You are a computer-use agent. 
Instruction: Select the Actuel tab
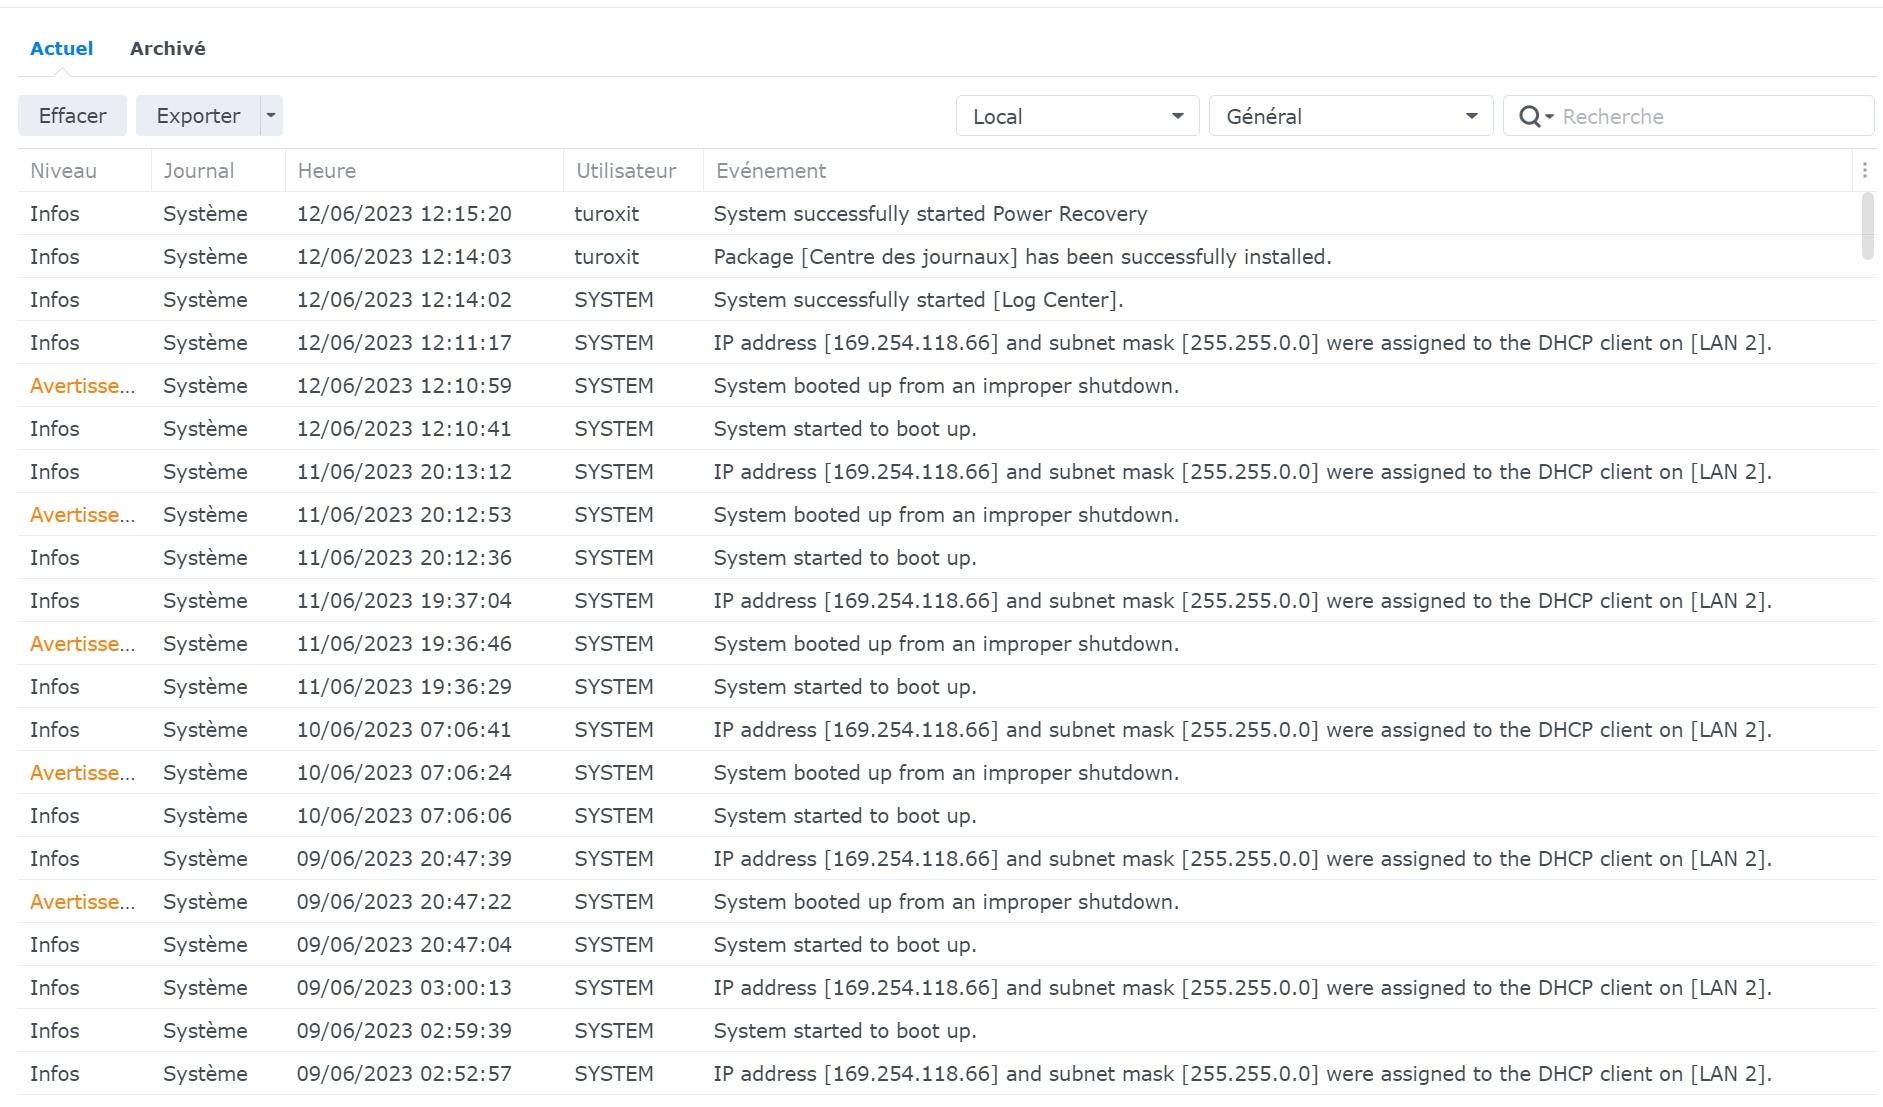[x=62, y=49]
